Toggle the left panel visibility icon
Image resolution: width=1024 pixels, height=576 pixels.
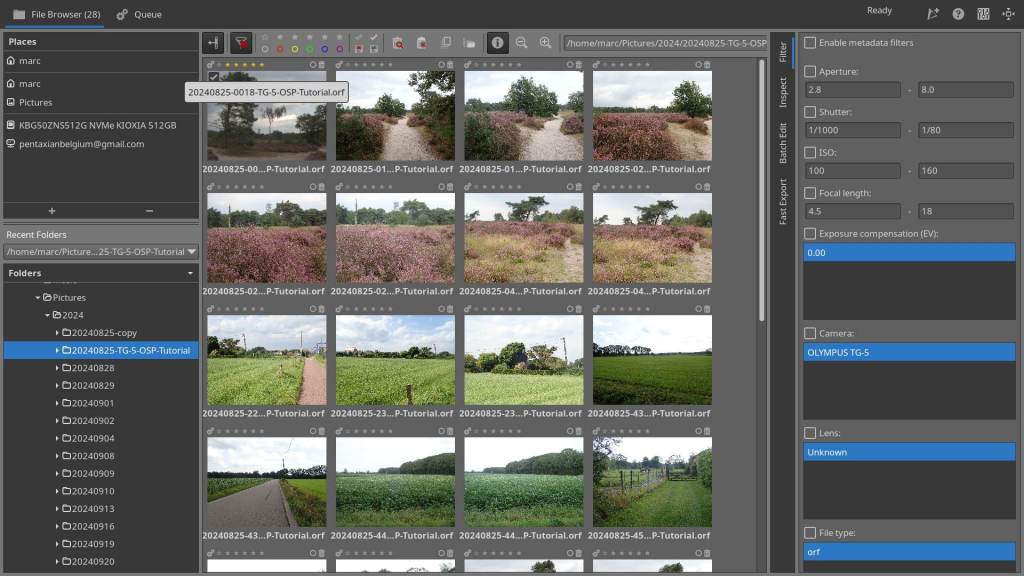[214, 43]
